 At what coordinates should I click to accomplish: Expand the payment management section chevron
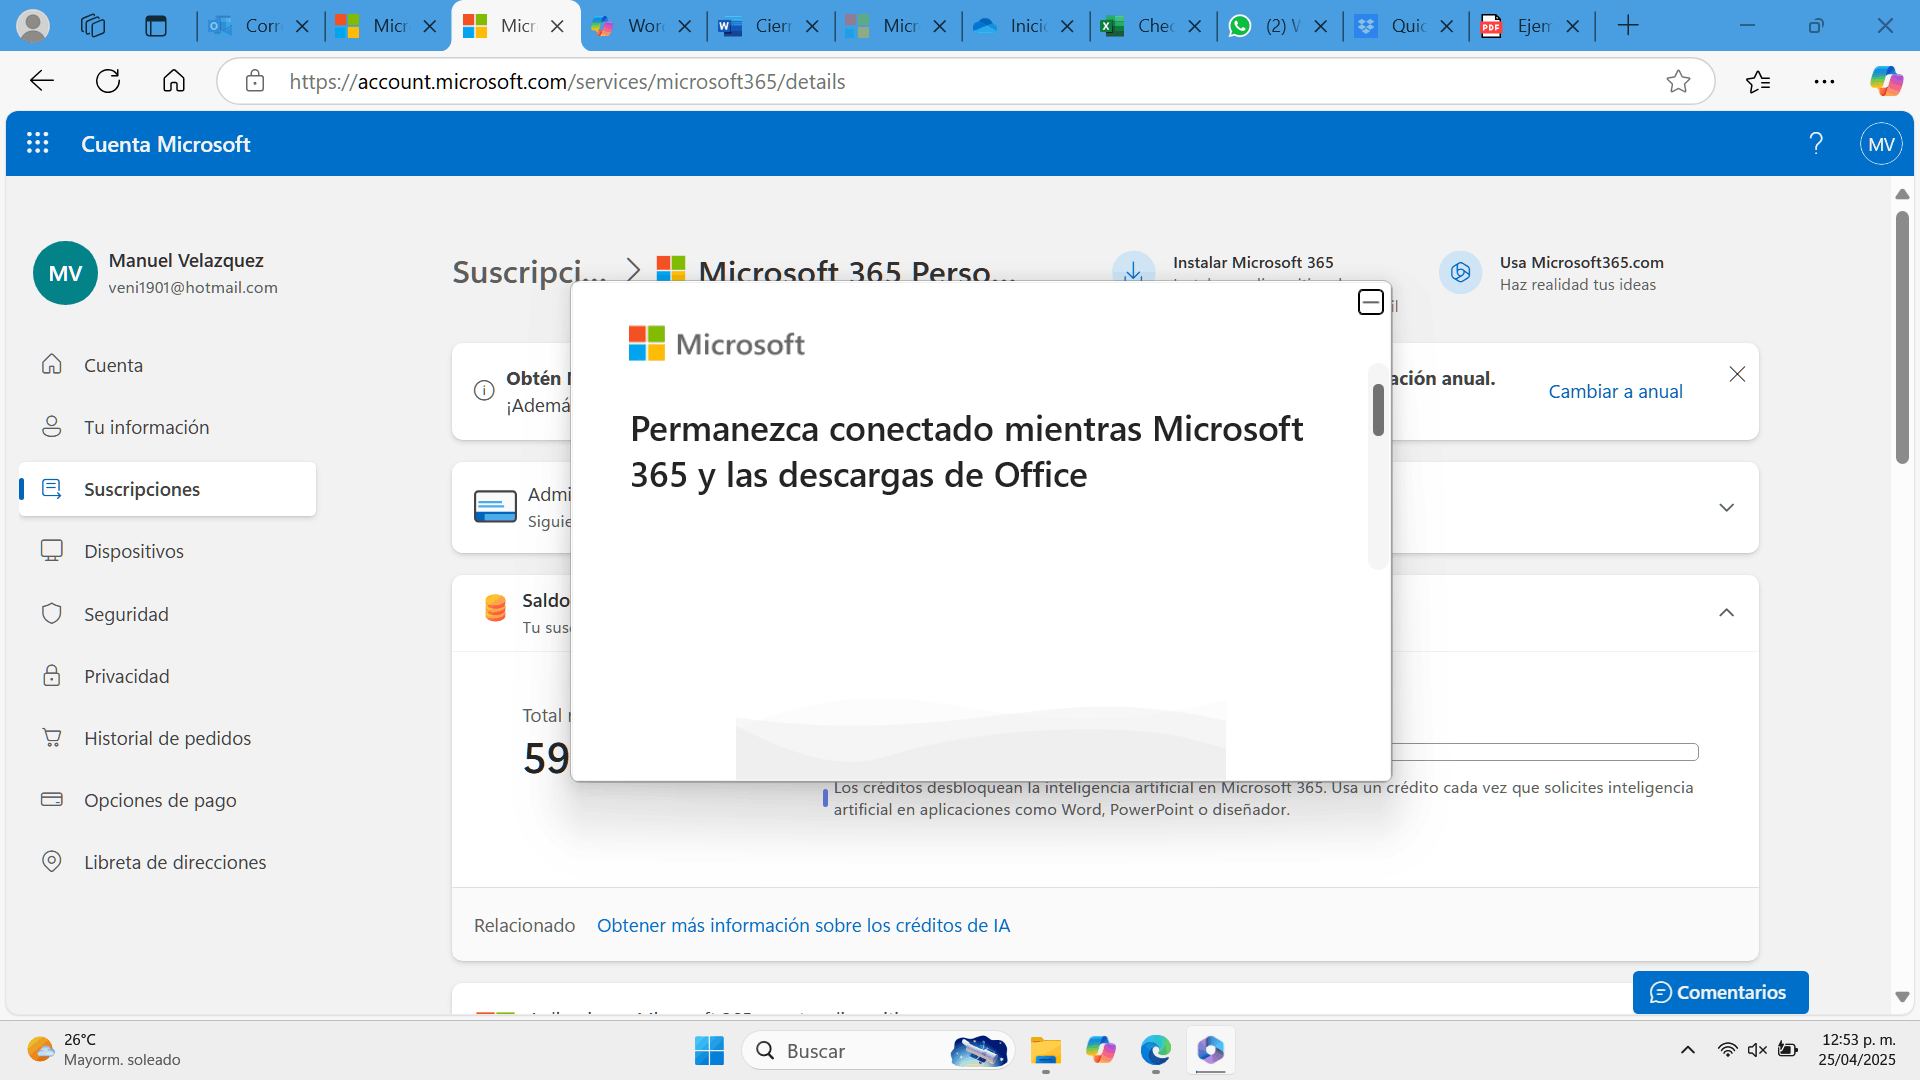[x=1726, y=508]
